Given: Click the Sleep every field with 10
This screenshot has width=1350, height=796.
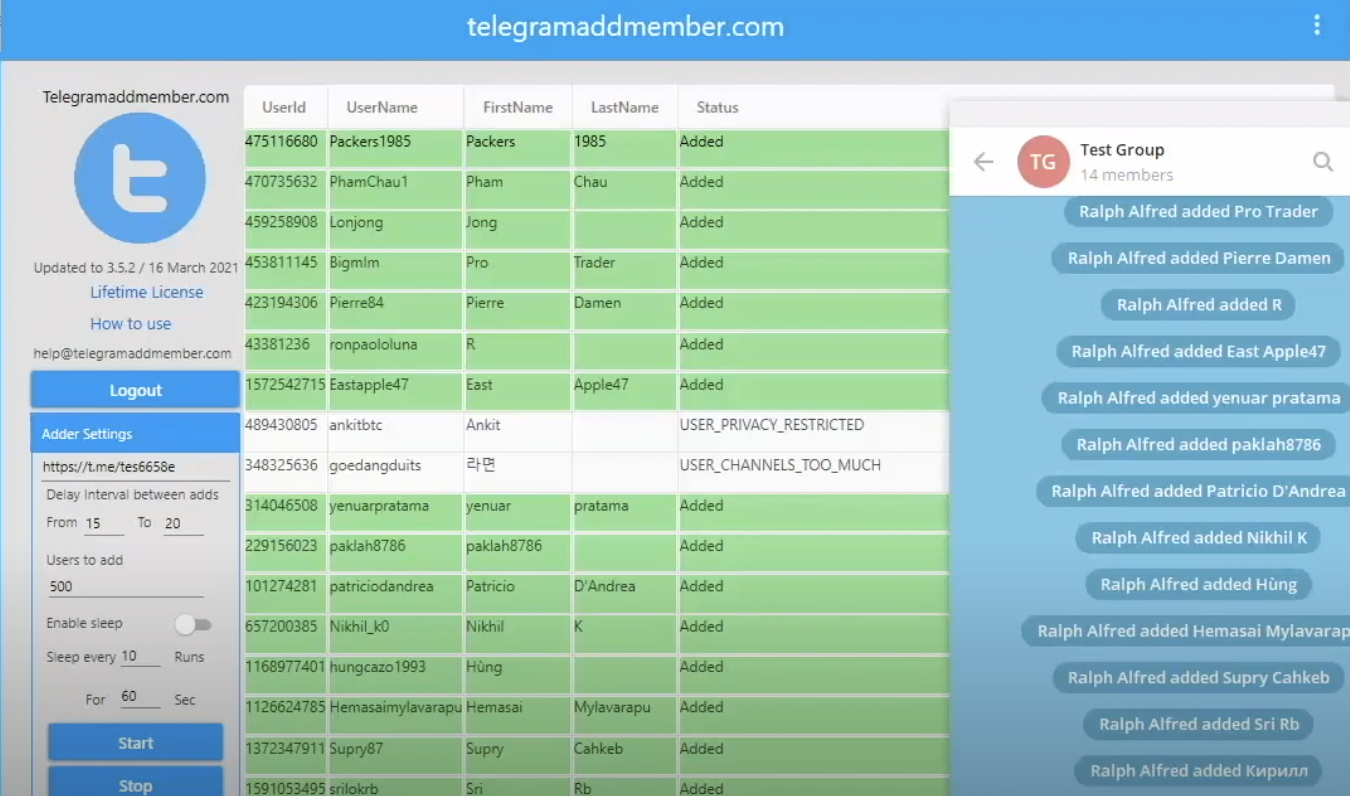Looking at the screenshot, I should (x=139, y=657).
